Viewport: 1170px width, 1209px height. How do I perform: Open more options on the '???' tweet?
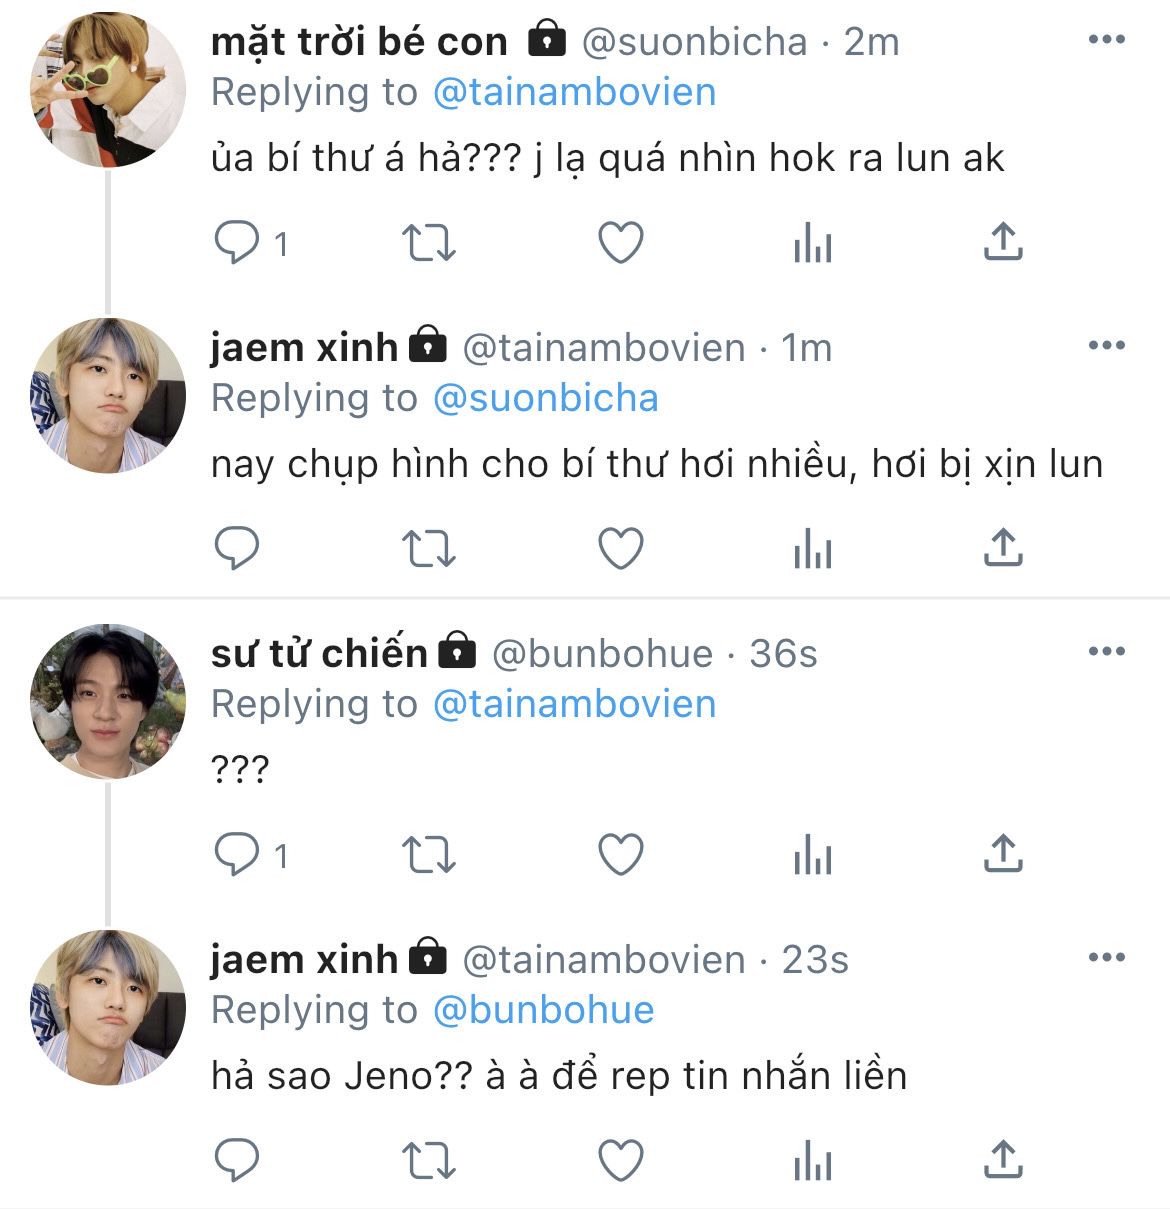coord(1106,652)
